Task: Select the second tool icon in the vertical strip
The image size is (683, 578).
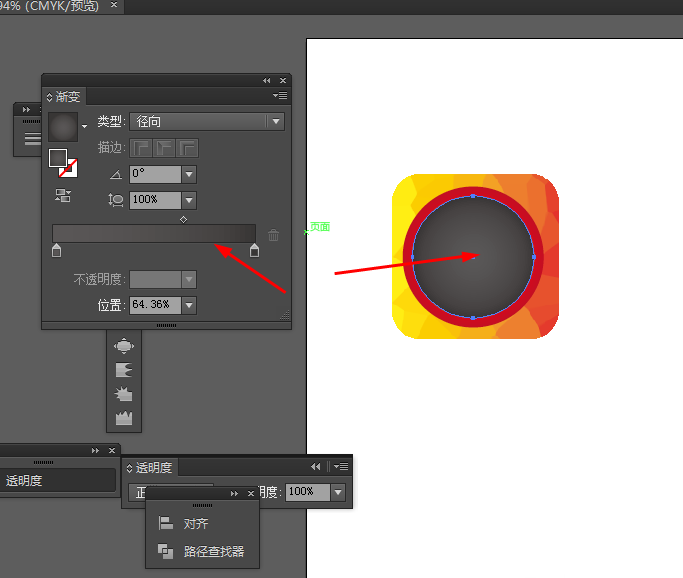Action: click(124, 370)
